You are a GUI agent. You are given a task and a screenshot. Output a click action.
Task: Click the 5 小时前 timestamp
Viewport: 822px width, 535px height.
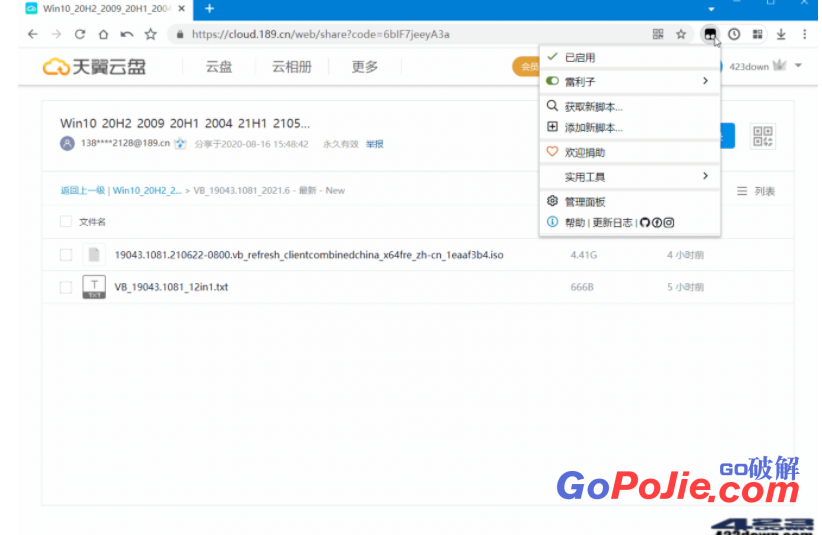685,287
